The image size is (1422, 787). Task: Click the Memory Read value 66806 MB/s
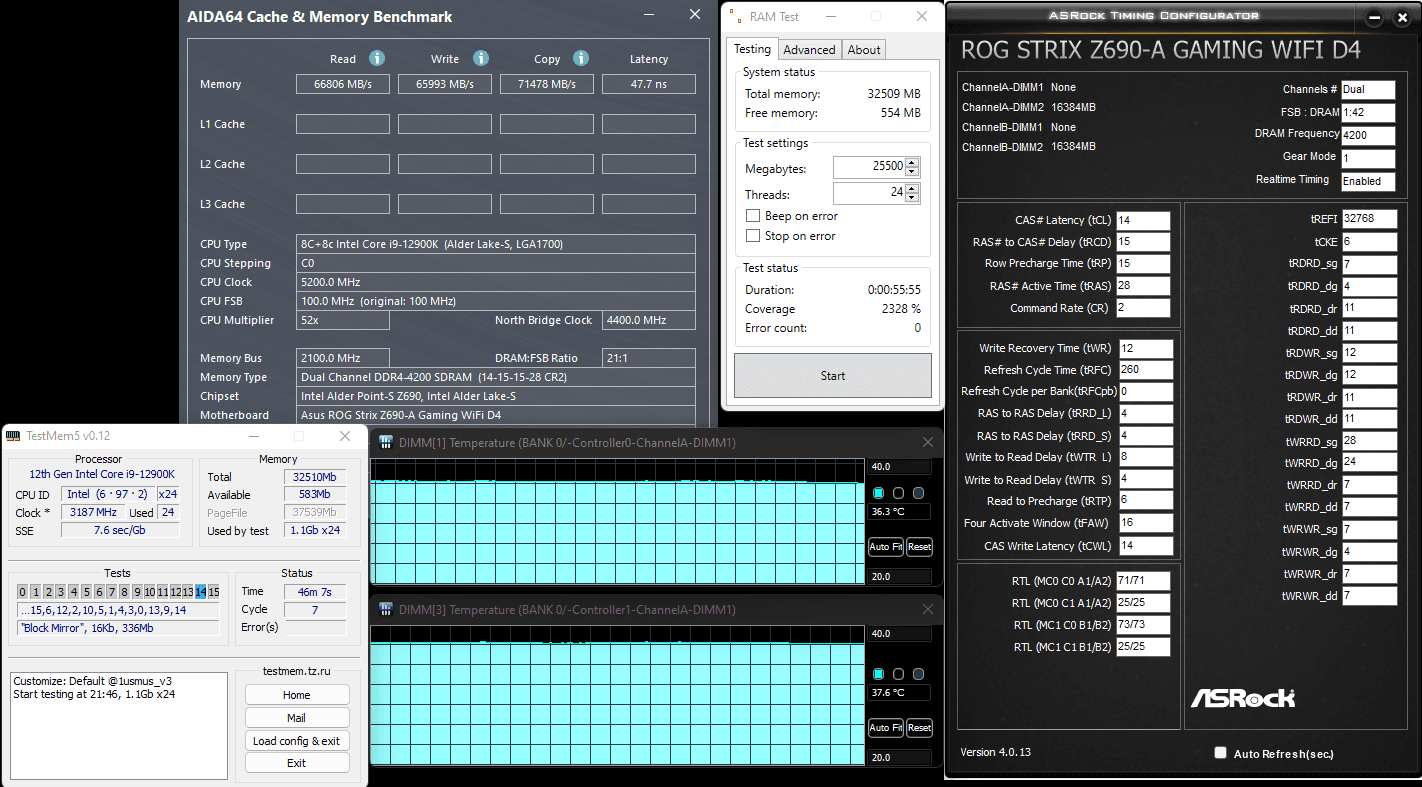coord(343,84)
